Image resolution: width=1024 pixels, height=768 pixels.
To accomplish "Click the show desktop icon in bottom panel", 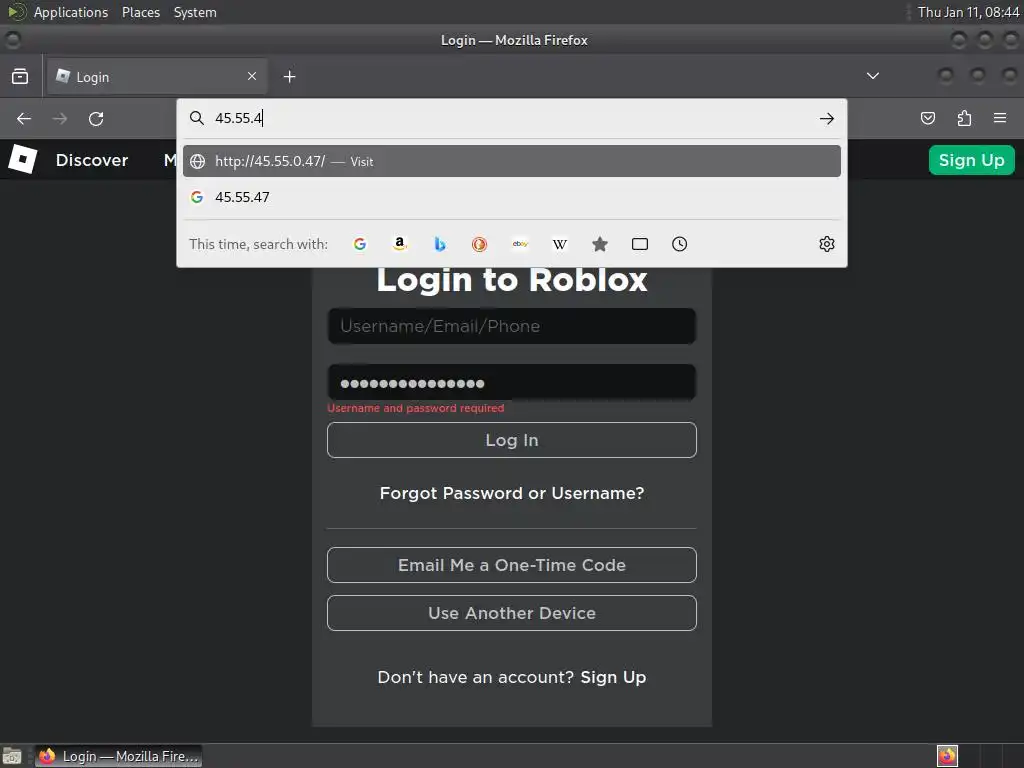I will (12, 756).
